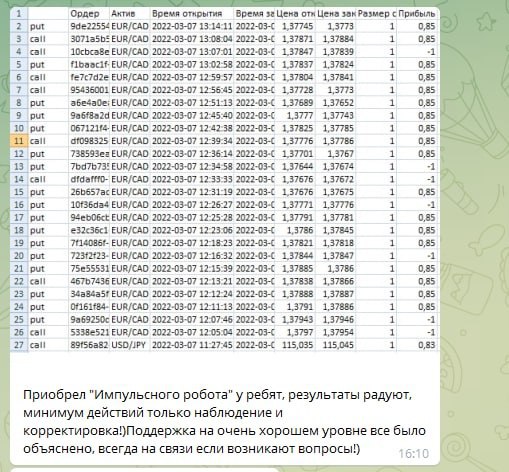509x472 pixels.
Task: Click closing price 1,37954 in row 26
Action: point(336,332)
